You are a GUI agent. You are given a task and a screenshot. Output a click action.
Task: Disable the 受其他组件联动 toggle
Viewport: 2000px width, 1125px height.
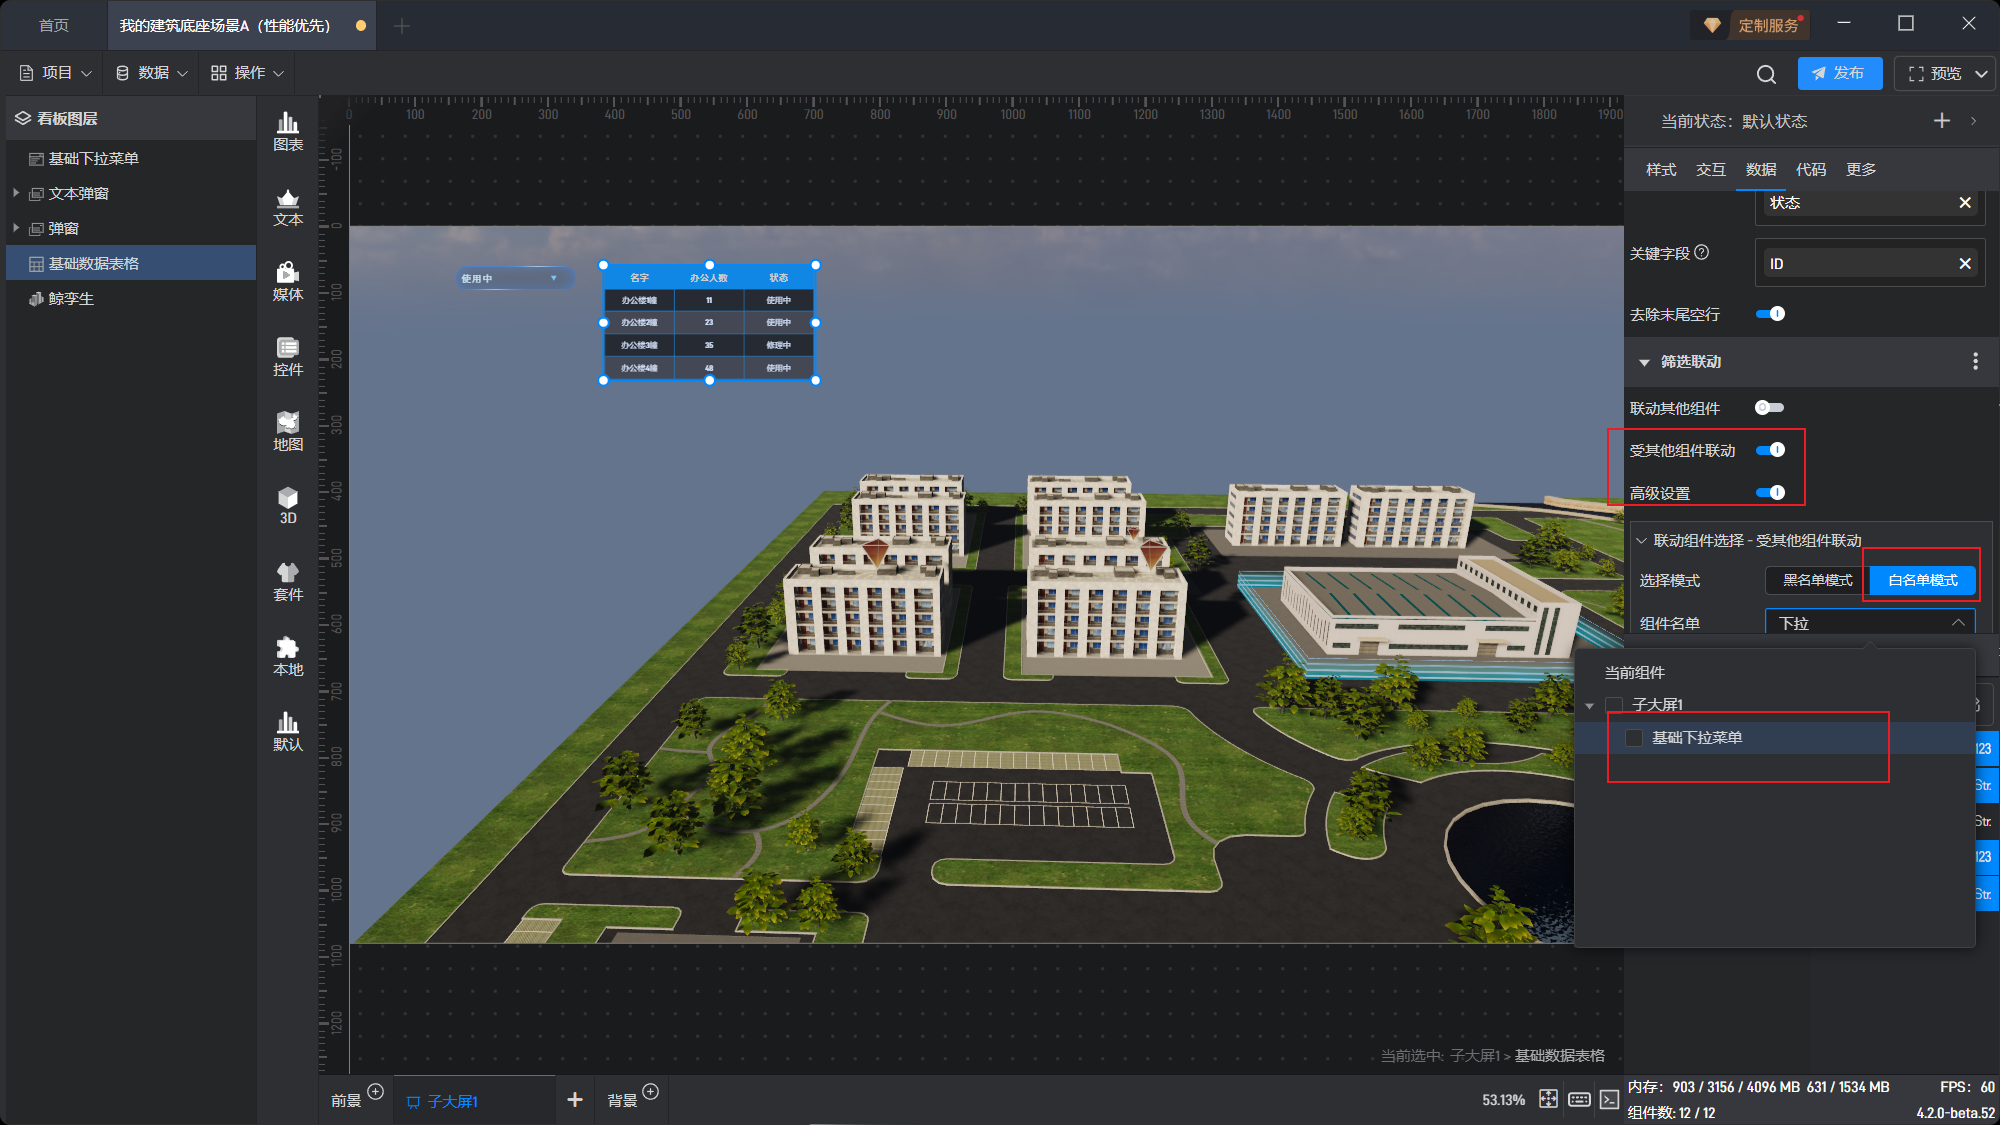point(1770,450)
